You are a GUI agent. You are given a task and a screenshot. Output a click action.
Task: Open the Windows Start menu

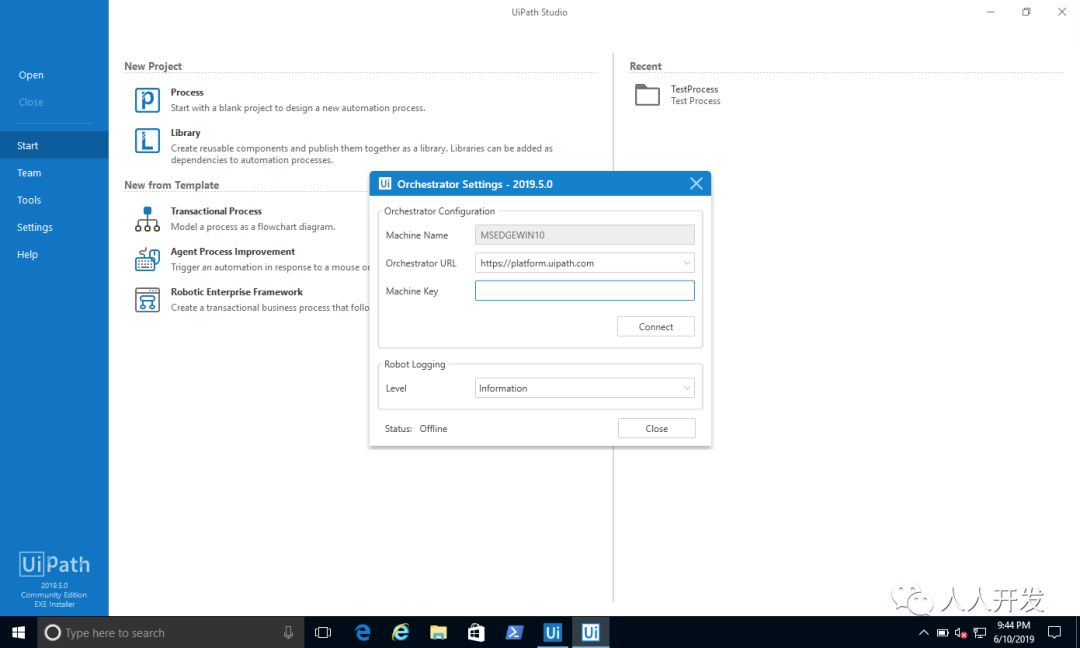click(x=19, y=632)
